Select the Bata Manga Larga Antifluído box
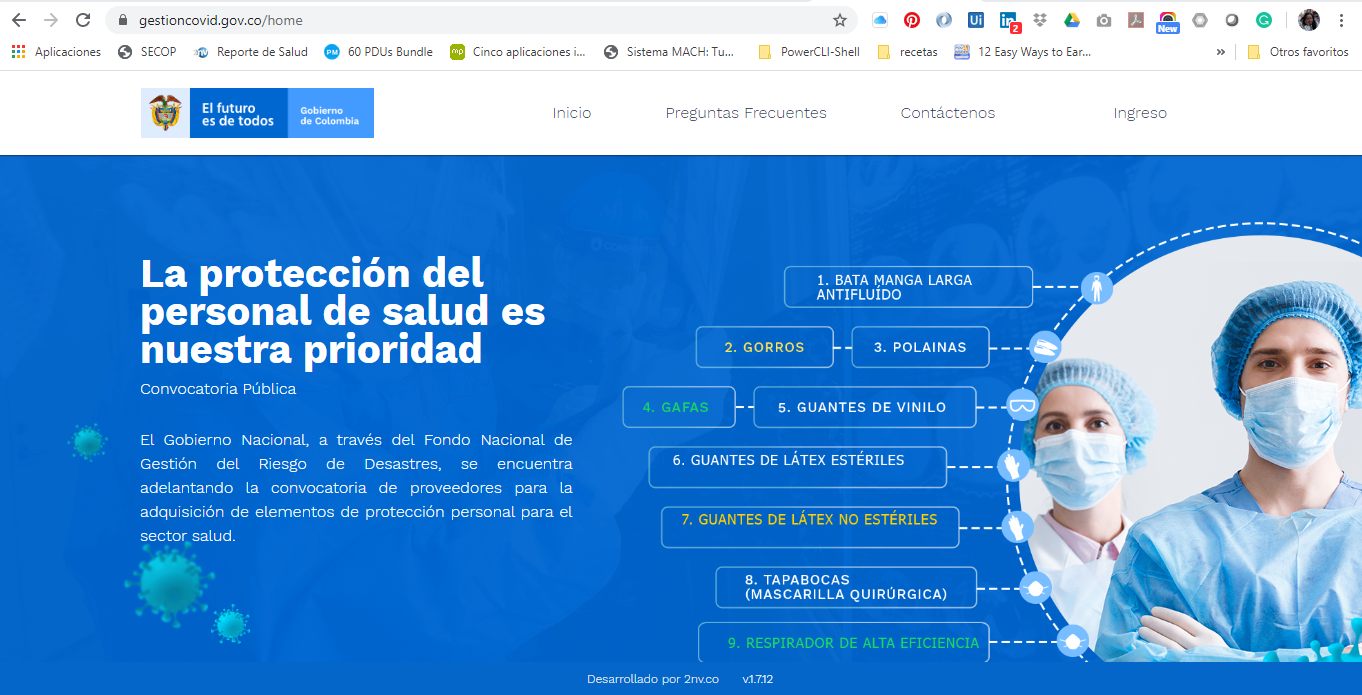 pos(908,287)
